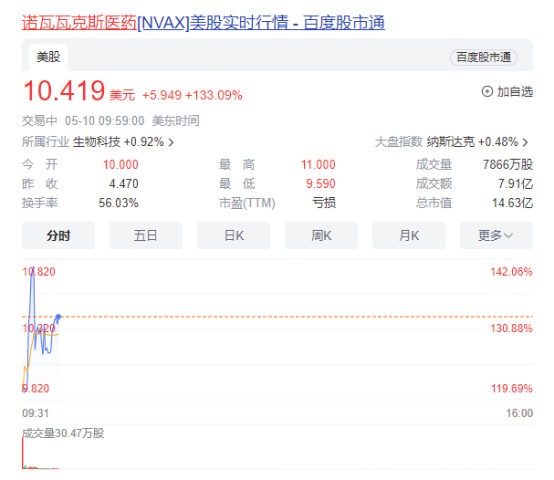The width and height of the screenshot is (554, 480).
Task: Expand index details chevron after +0.48%
Action: coord(525,142)
